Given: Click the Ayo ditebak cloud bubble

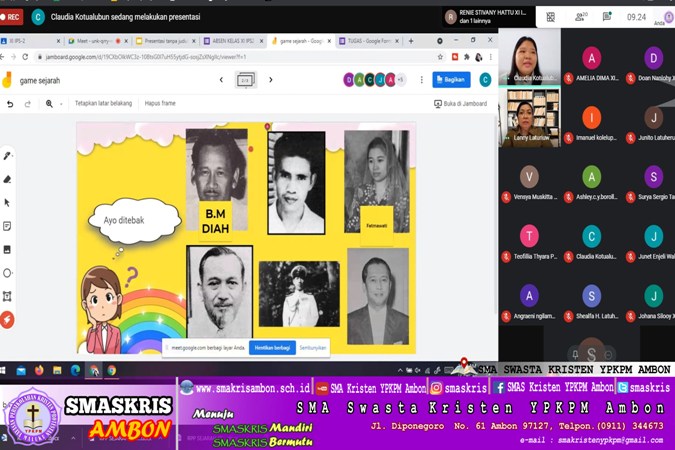Looking at the screenshot, I should [134, 220].
